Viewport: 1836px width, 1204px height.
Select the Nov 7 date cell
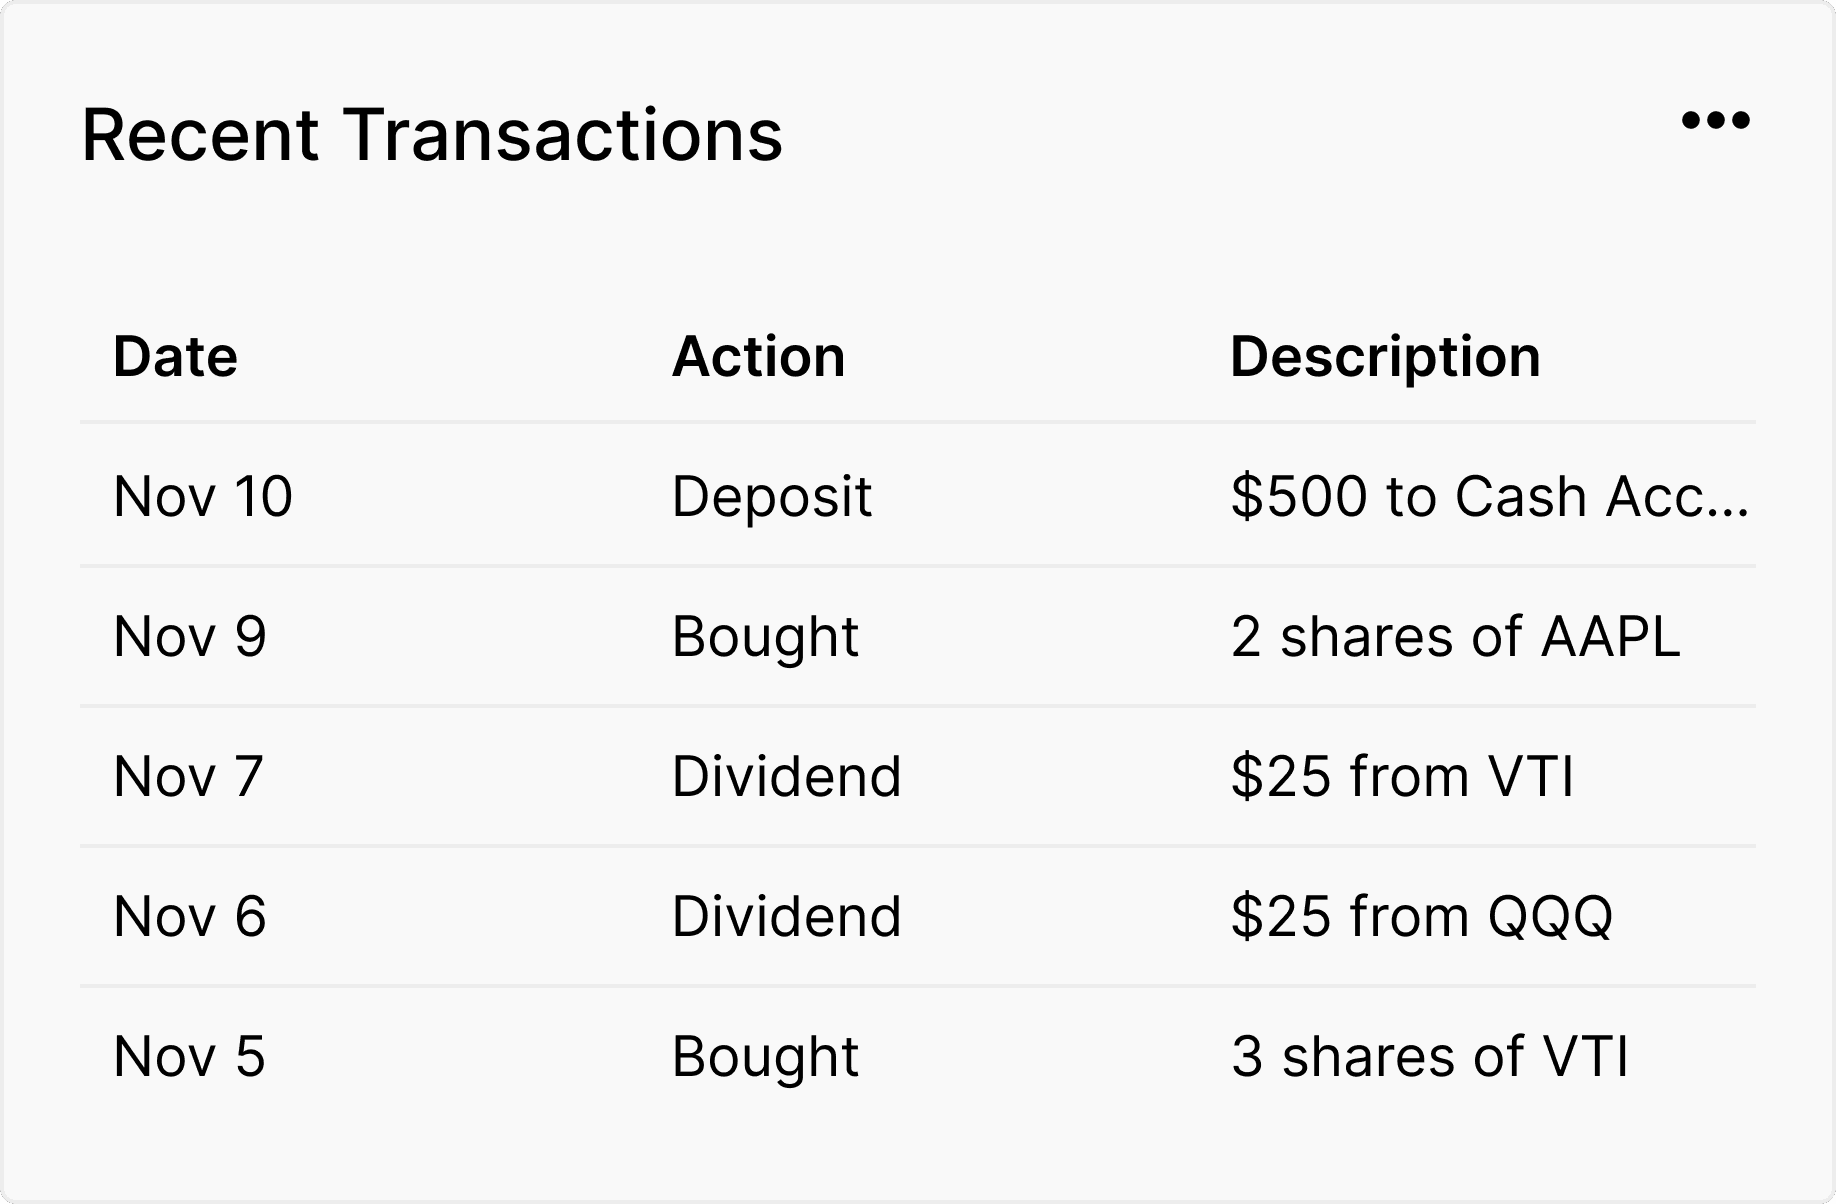[188, 776]
